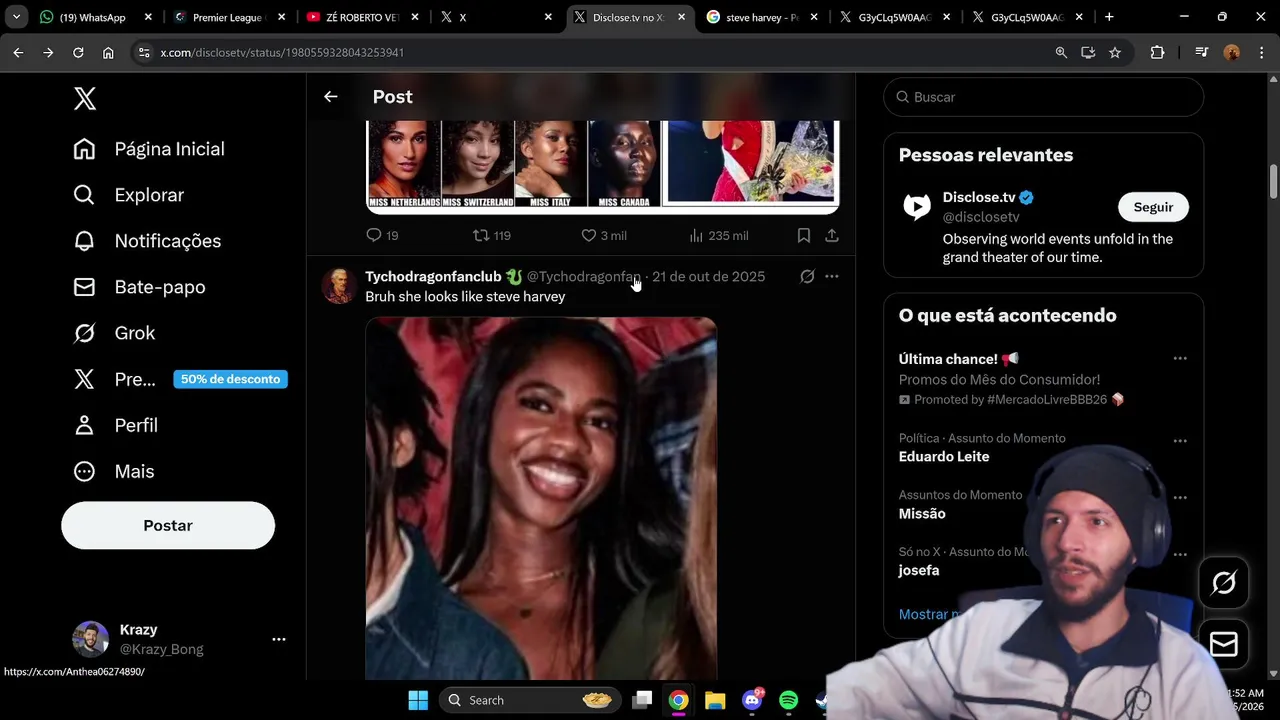
Task: Open Grok in the sidebar
Action: [x=114, y=333]
